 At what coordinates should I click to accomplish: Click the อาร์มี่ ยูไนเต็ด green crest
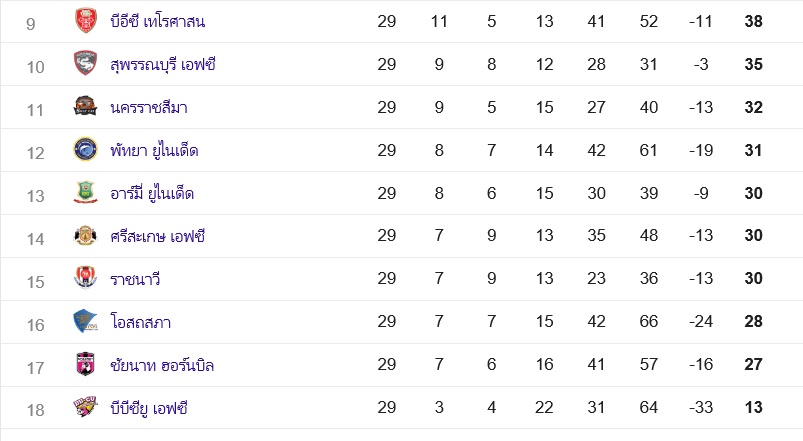click(86, 193)
